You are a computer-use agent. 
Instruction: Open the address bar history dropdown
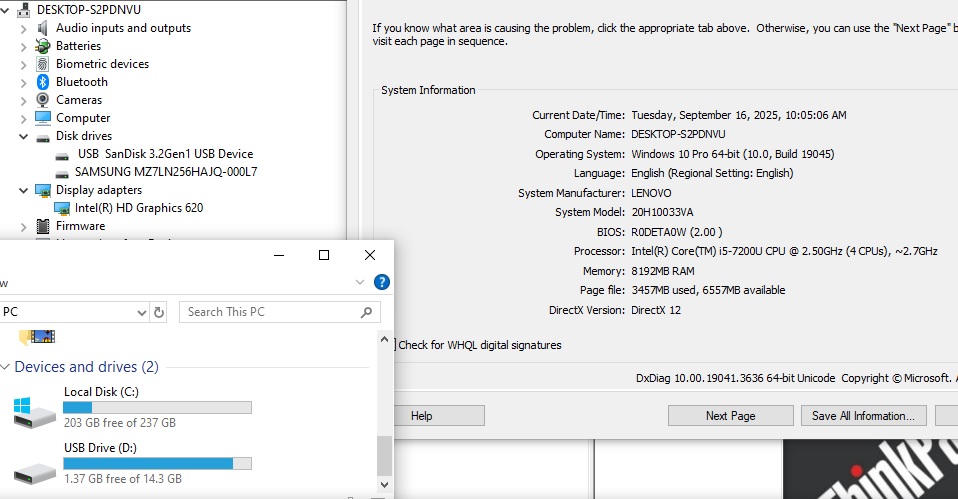click(141, 312)
